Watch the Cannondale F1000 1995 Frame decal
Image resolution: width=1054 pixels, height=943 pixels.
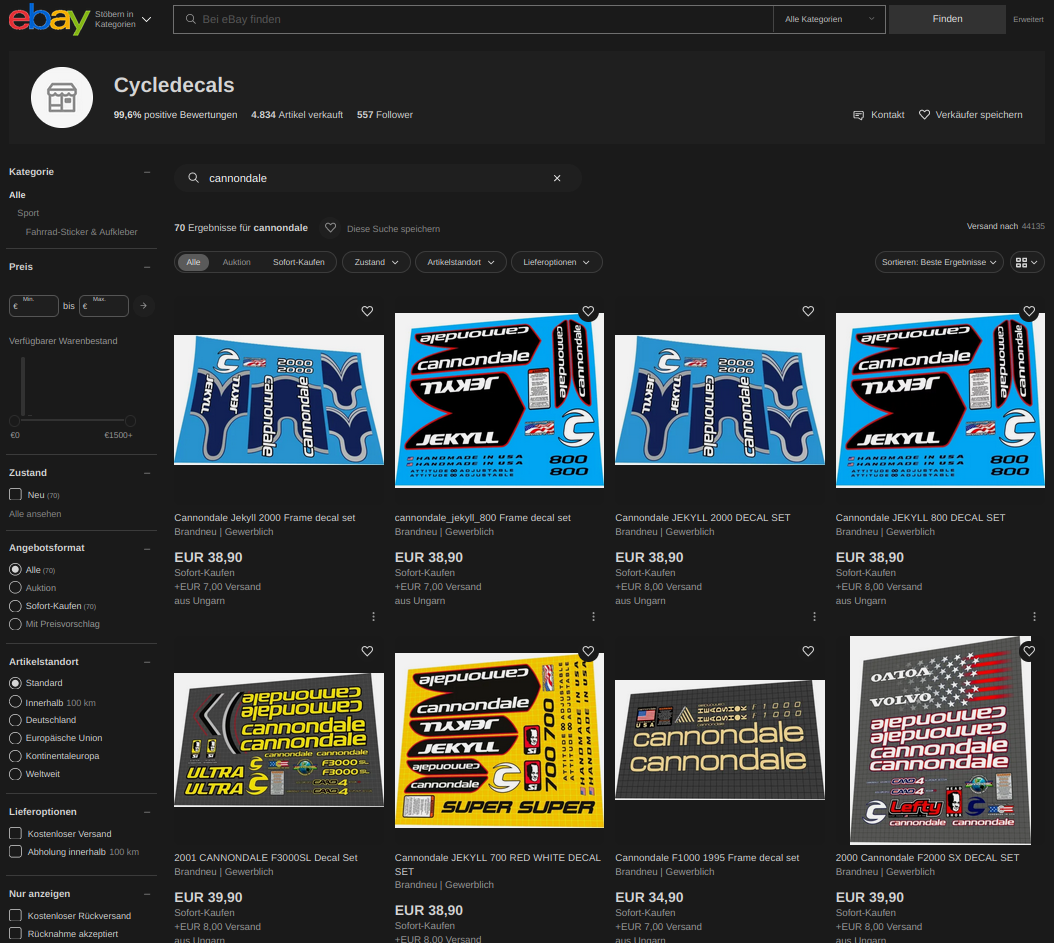[x=808, y=651]
